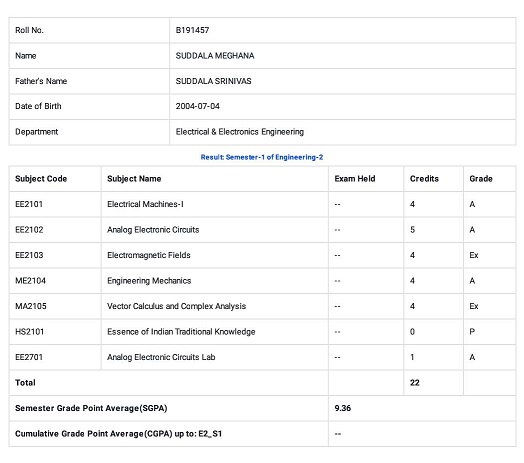
Task: Select Vector Calculus and Complex Analysis
Action: pos(176,306)
